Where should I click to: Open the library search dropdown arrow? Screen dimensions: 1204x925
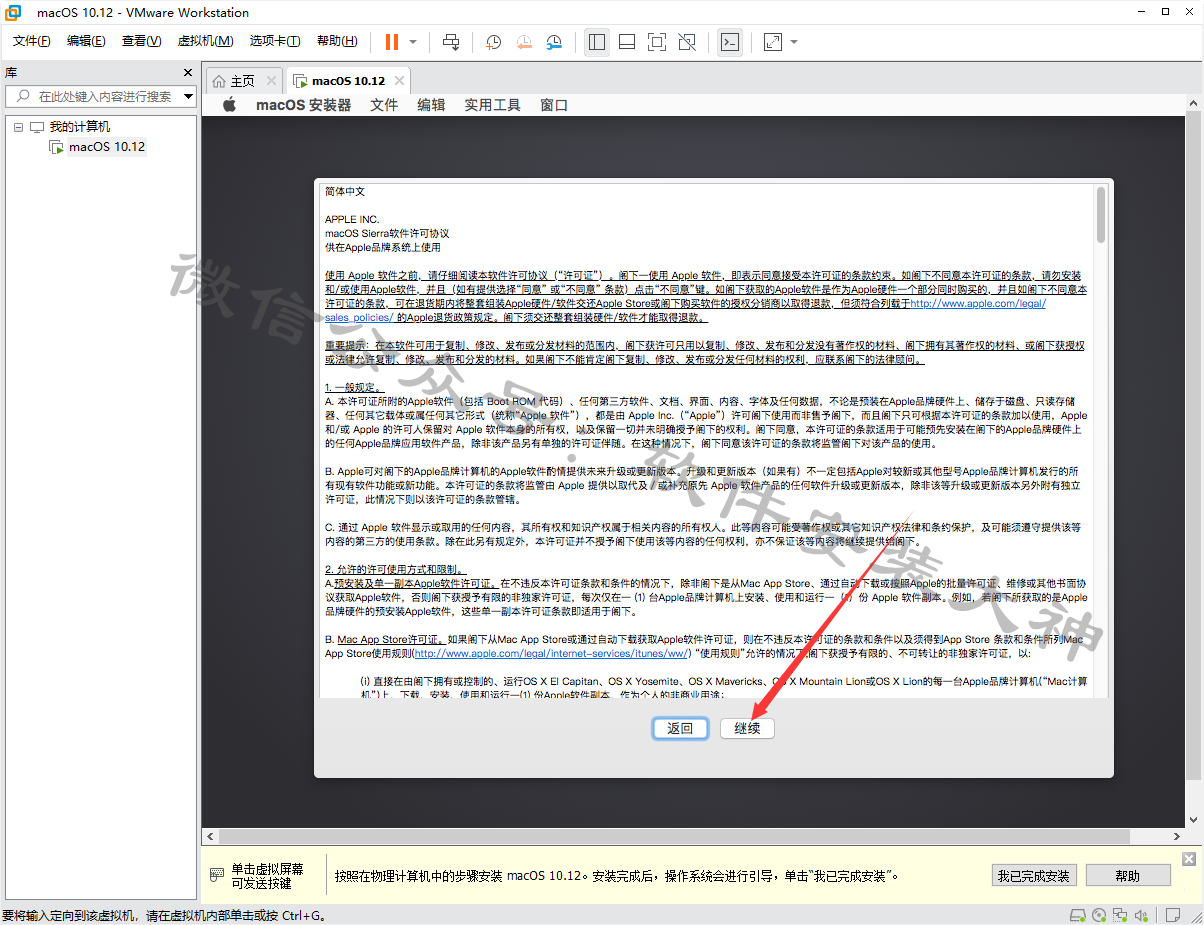tap(188, 96)
